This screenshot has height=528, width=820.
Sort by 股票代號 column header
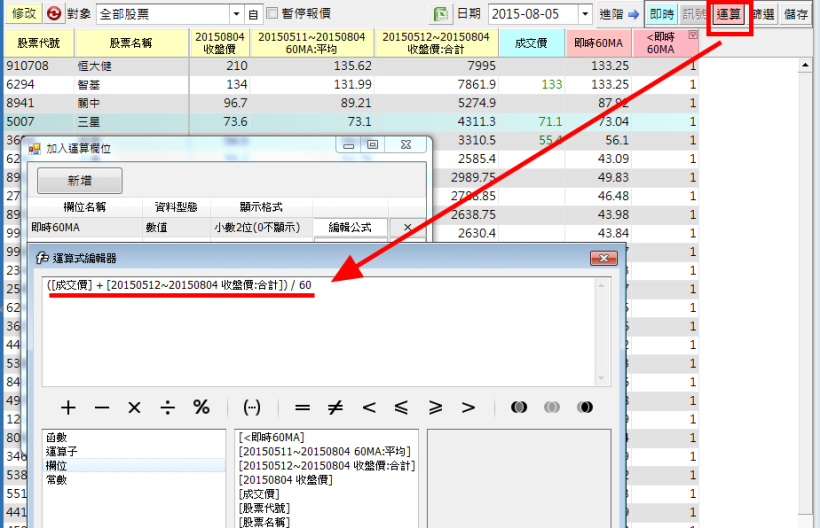pos(39,43)
